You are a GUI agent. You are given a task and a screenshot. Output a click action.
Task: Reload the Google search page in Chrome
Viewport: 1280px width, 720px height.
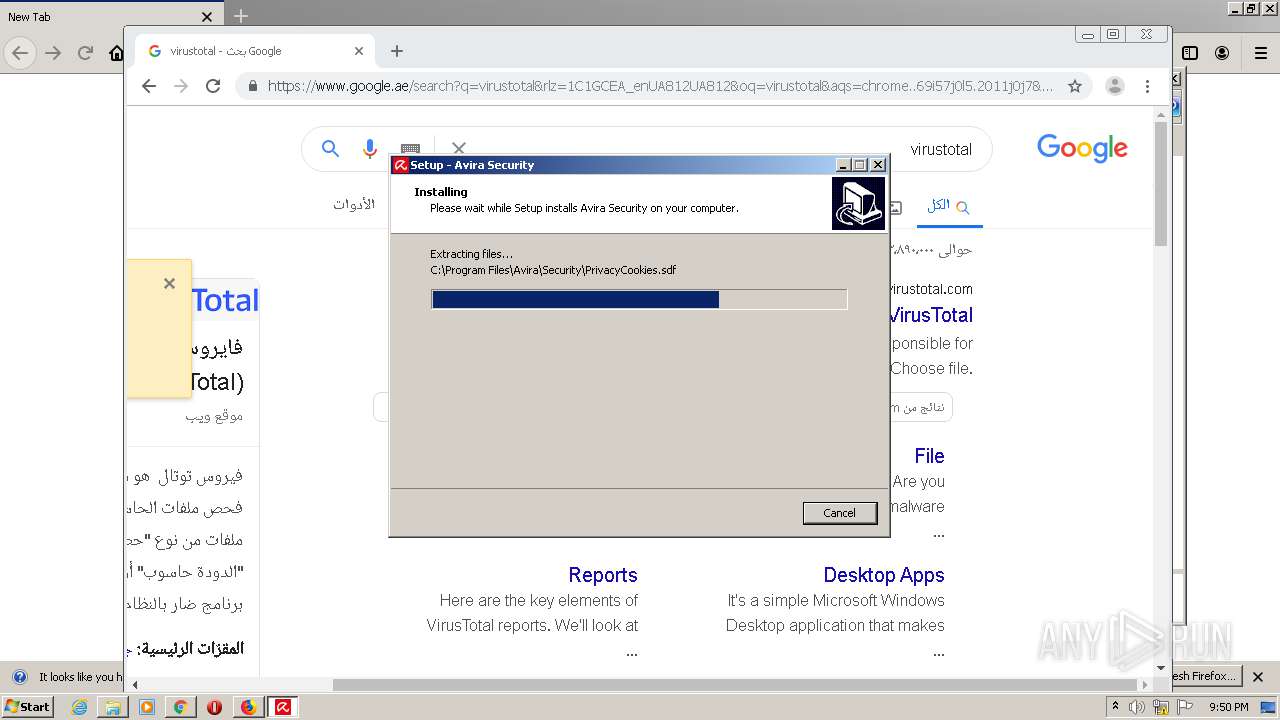(213, 86)
